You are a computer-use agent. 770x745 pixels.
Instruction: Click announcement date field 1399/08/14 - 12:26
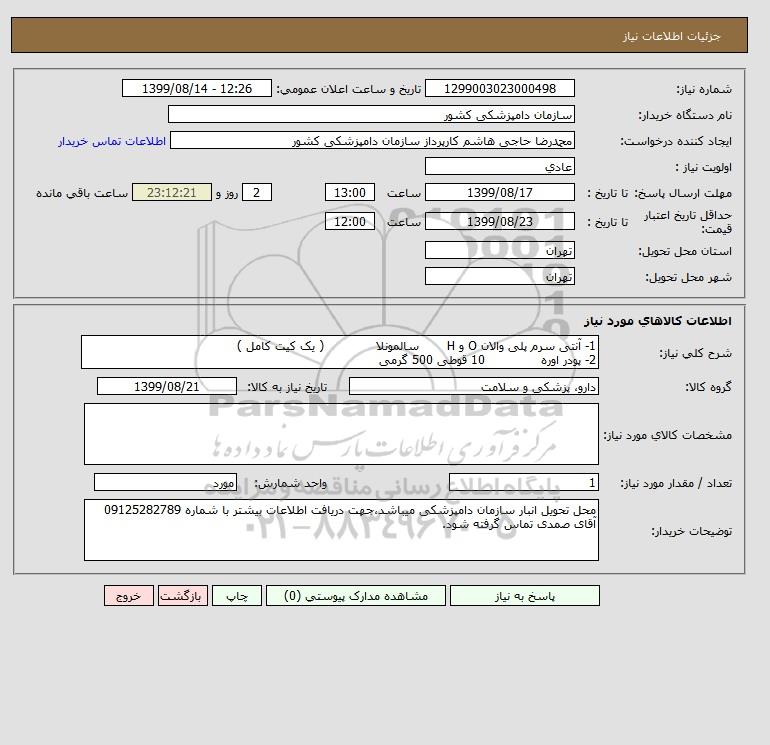click(196, 88)
